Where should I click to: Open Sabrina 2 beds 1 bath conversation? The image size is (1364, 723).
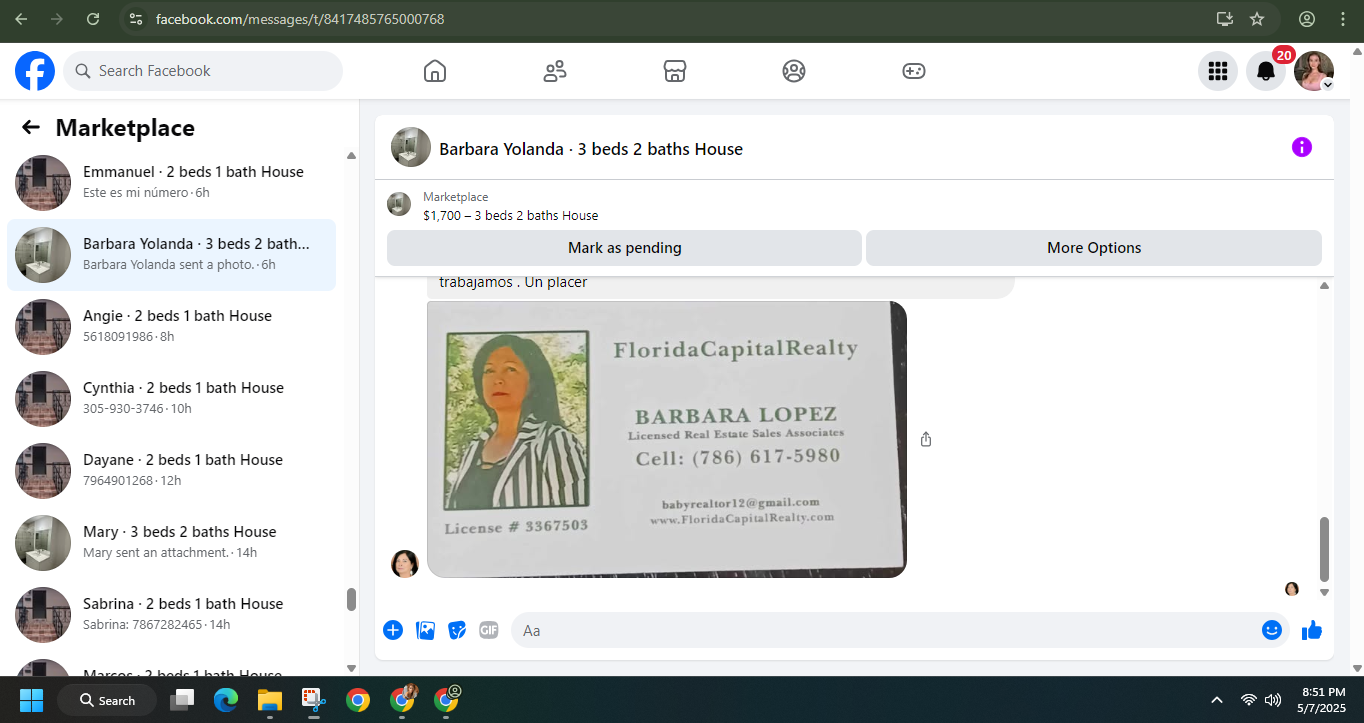[171, 615]
